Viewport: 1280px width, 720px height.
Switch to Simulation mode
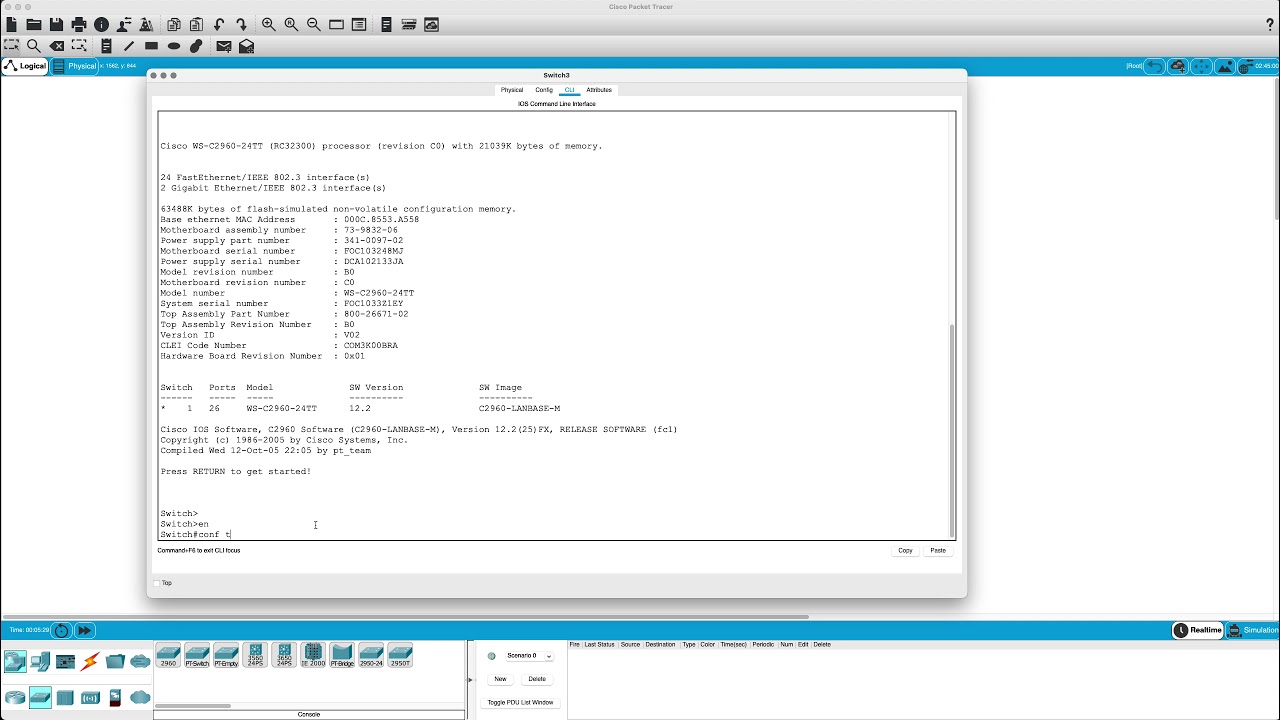click(x=1253, y=630)
